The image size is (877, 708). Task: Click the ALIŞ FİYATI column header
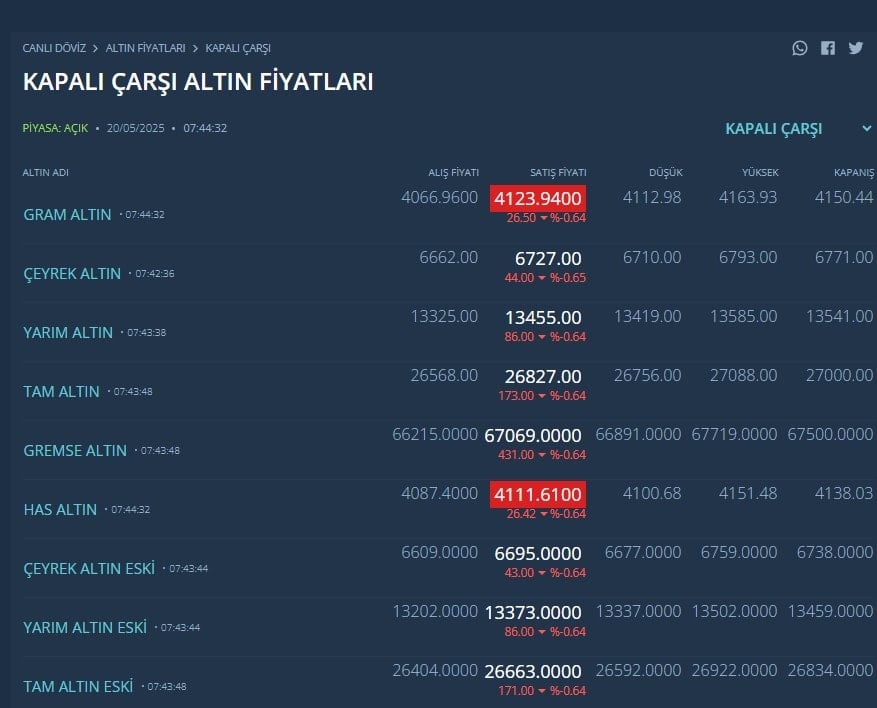coord(454,173)
